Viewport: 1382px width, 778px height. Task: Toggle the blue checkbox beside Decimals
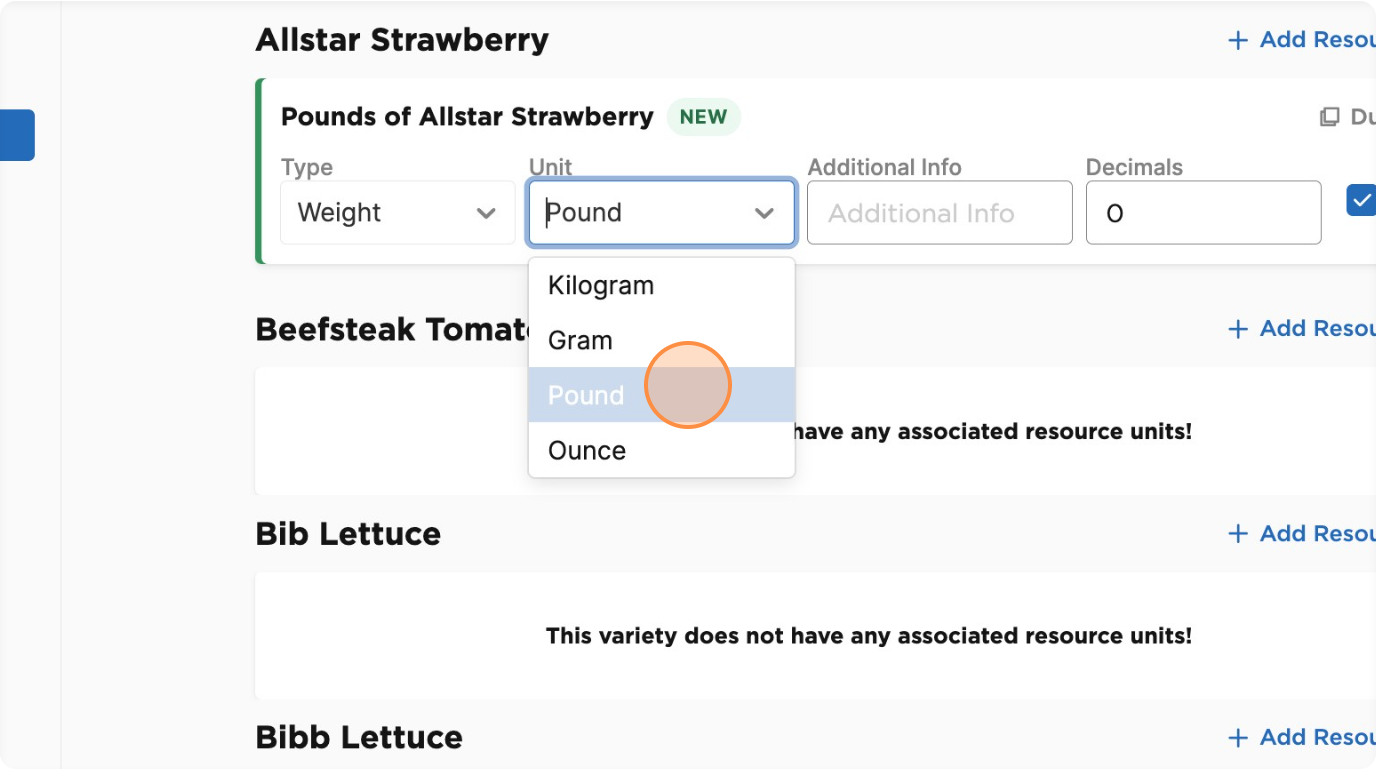coord(1361,200)
